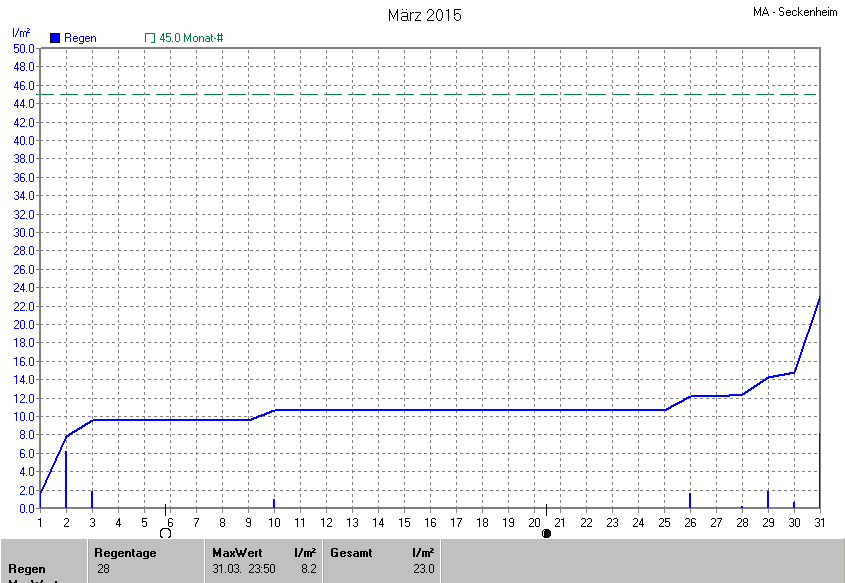Click the März 2015 chart title
Viewport: 845px width, 583px height.
point(424,16)
